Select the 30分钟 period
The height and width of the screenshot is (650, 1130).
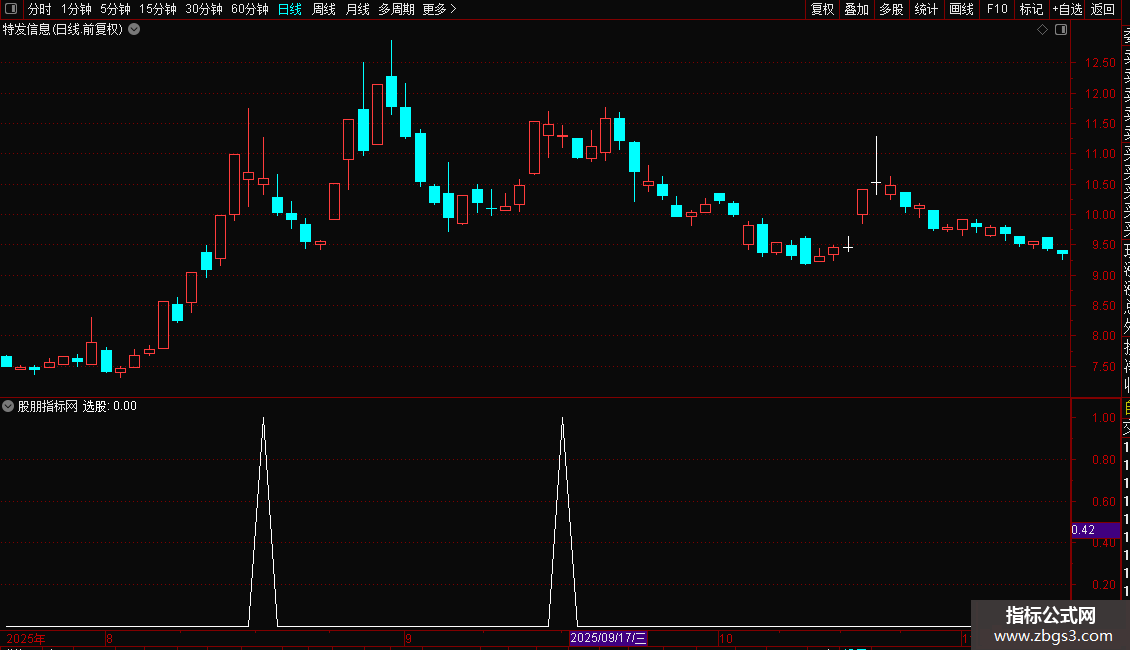point(204,9)
